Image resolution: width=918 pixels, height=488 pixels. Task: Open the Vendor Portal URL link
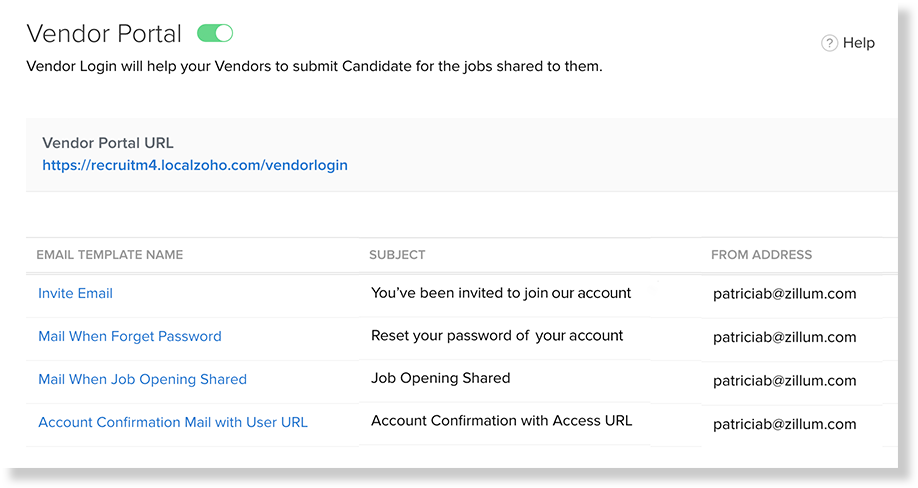coord(195,165)
